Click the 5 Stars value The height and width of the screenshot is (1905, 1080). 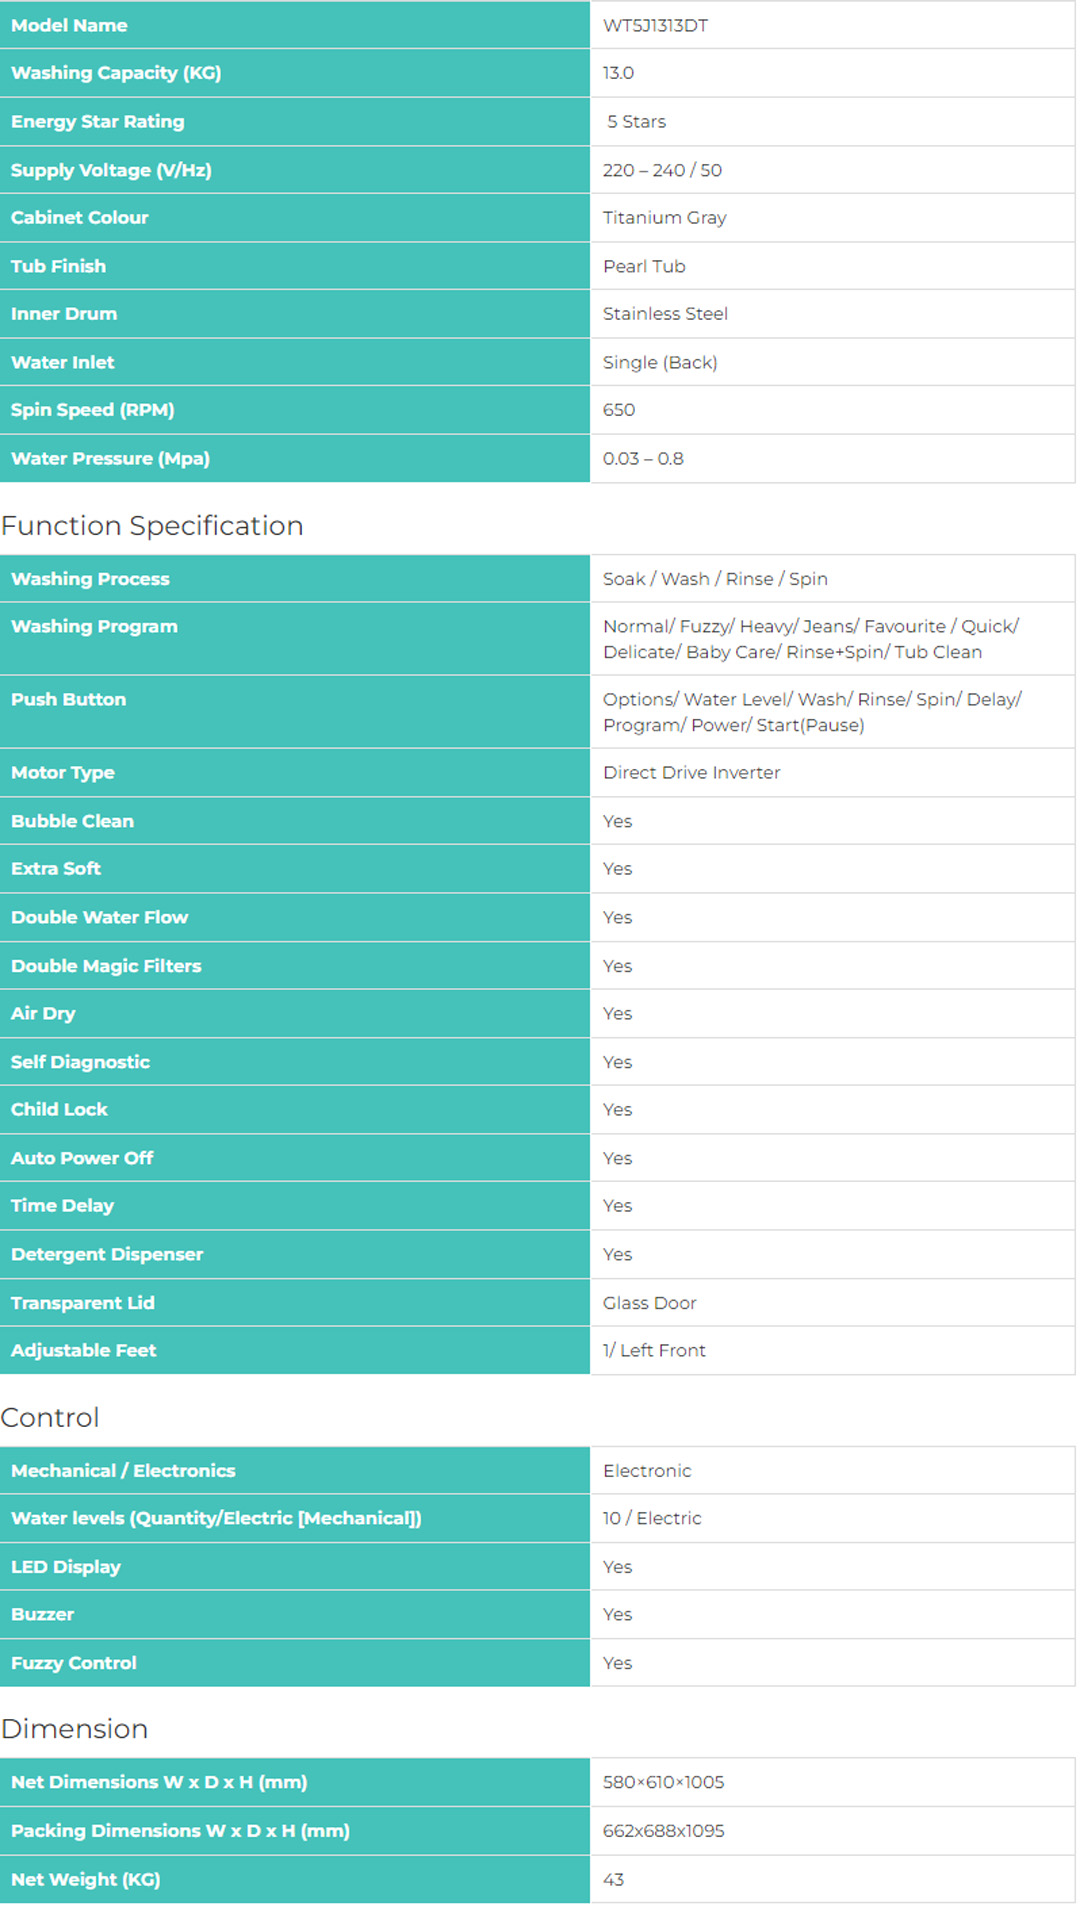[x=636, y=122]
